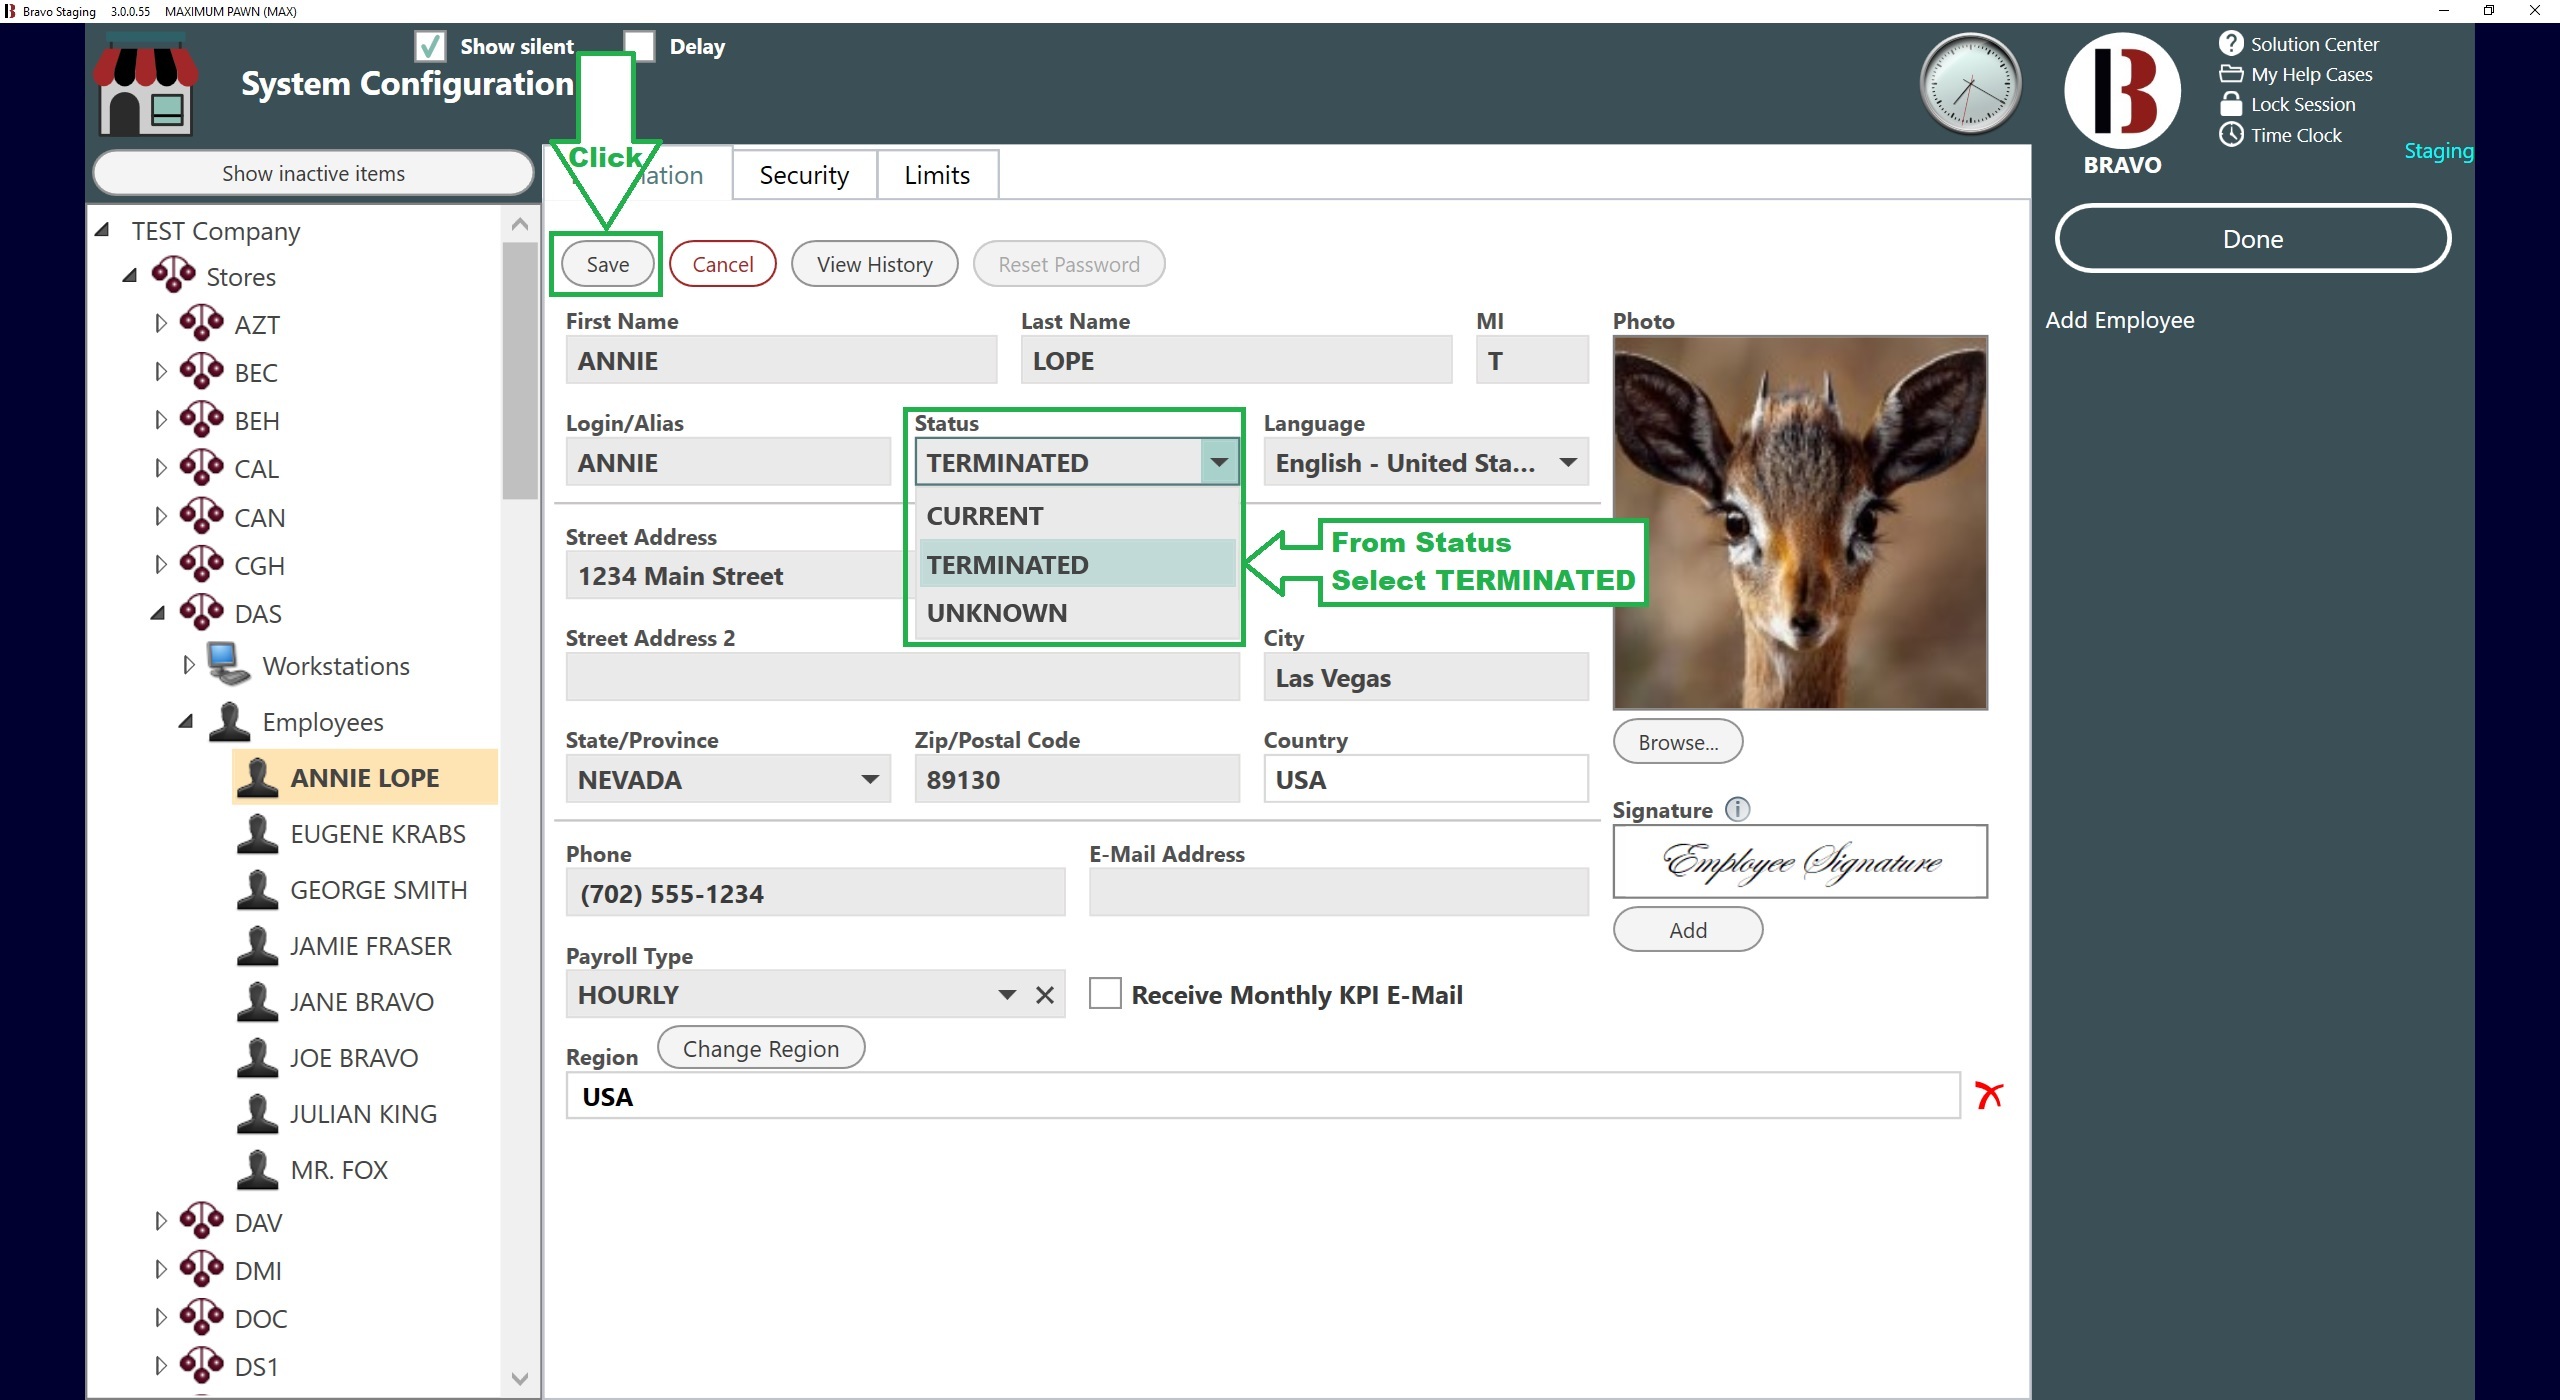Choose UNKNOWN in the Status list

click(x=1076, y=612)
